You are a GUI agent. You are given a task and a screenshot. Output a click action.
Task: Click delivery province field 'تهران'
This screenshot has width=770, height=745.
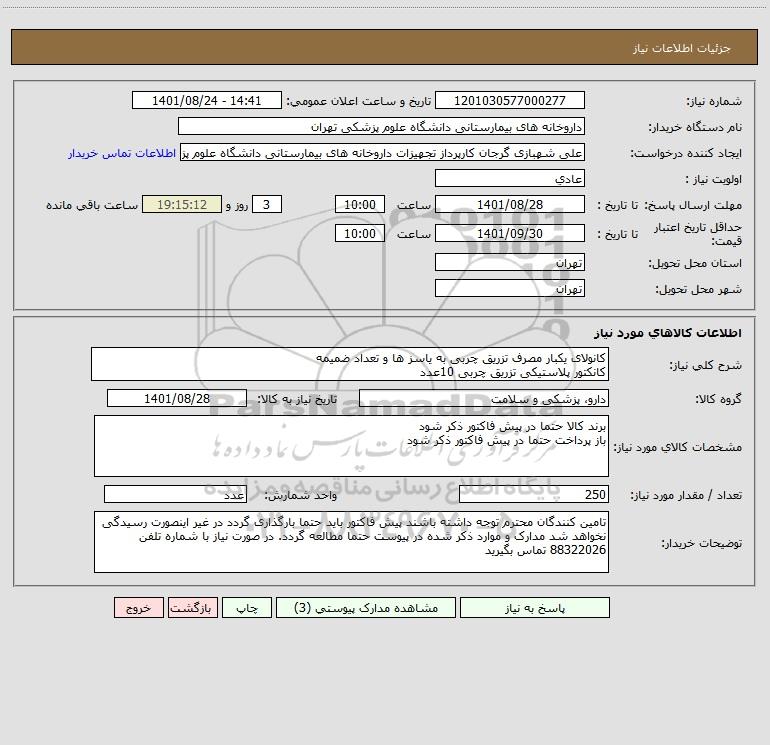click(x=510, y=263)
